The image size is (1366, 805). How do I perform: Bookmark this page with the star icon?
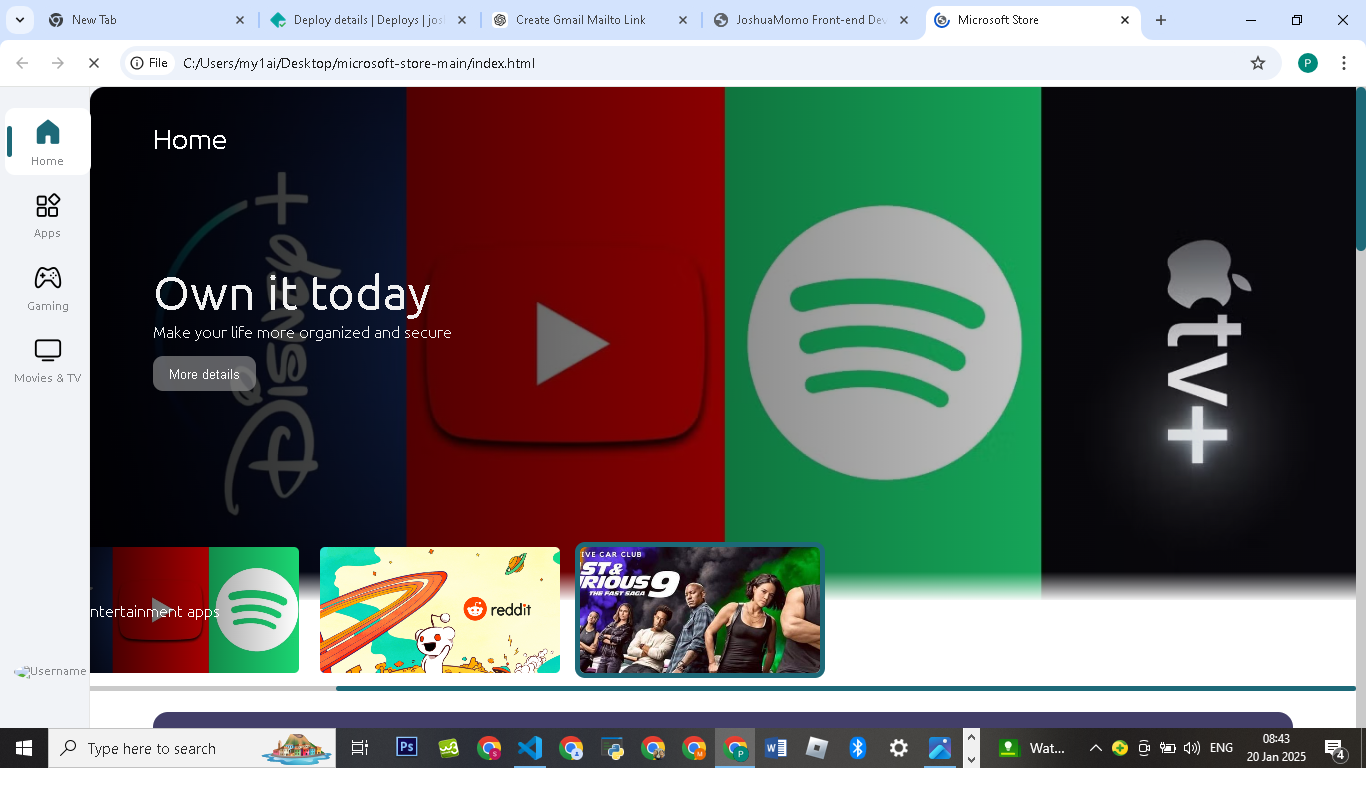tap(1258, 63)
